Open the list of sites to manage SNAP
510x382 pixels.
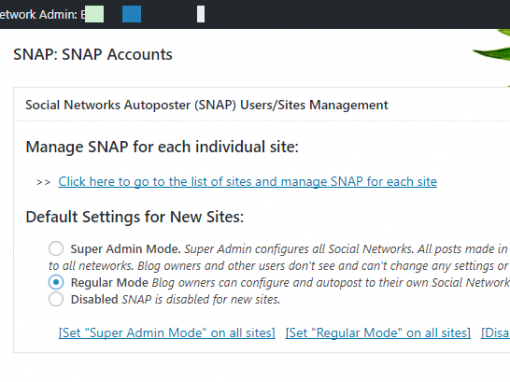pos(247,182)
